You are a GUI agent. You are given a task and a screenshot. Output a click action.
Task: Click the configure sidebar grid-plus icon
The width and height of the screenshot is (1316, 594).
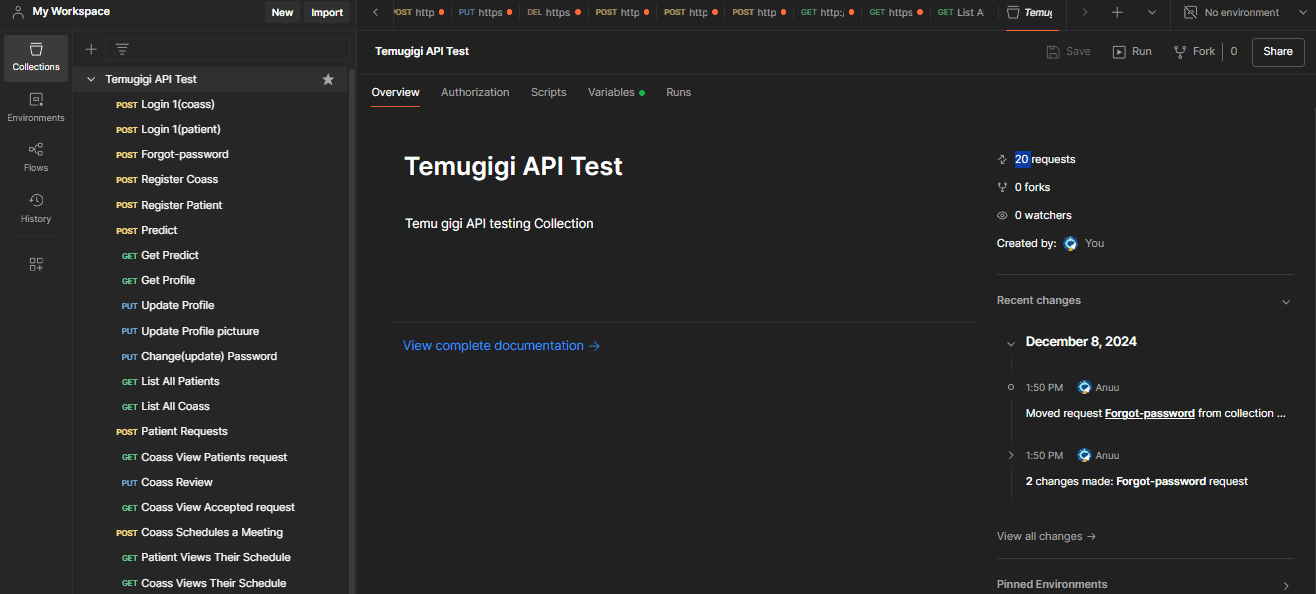click(36, 264)
